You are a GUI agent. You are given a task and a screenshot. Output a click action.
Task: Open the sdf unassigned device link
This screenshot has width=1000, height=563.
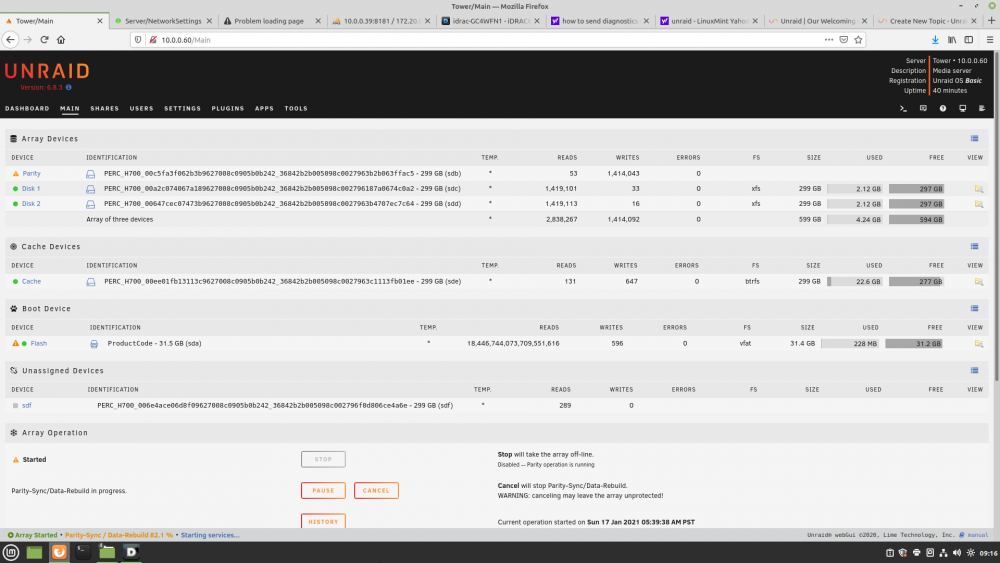(27, 406)
